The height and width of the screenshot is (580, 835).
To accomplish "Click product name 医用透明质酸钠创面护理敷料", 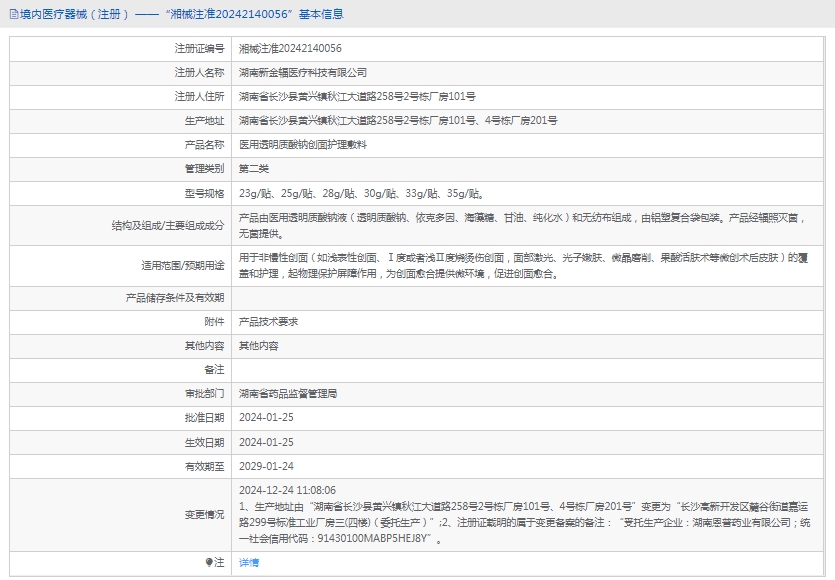I will [x=303, y=145].
